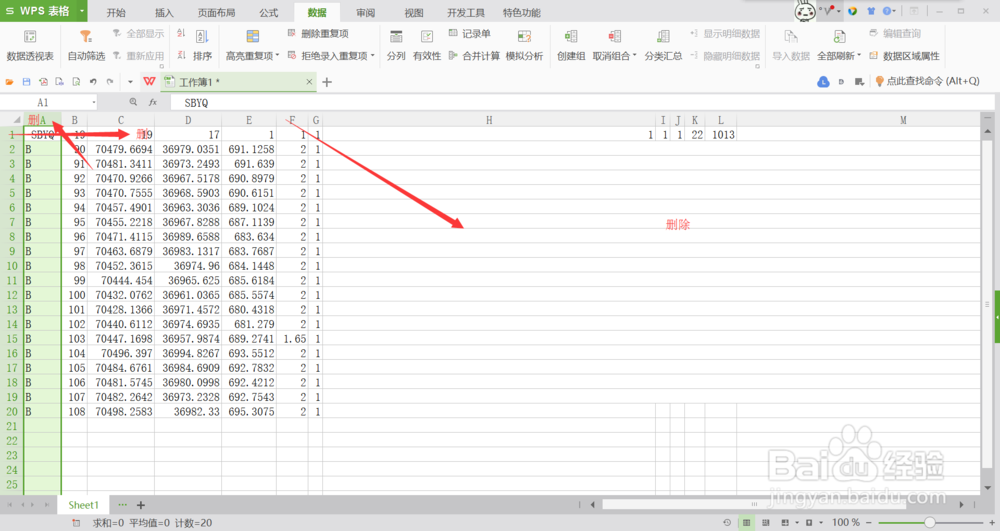Sort ascending with the A-Z icon
The width and height of the screenshot is (1000, 531).
pyautogui.click(x=181, y=33)
